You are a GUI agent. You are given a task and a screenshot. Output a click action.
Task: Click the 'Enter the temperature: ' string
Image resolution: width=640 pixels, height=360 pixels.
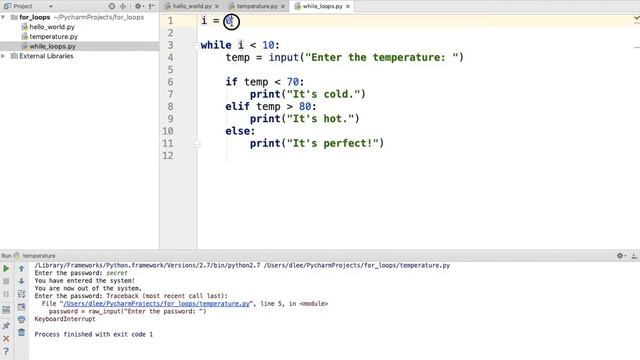pos(382,57)
